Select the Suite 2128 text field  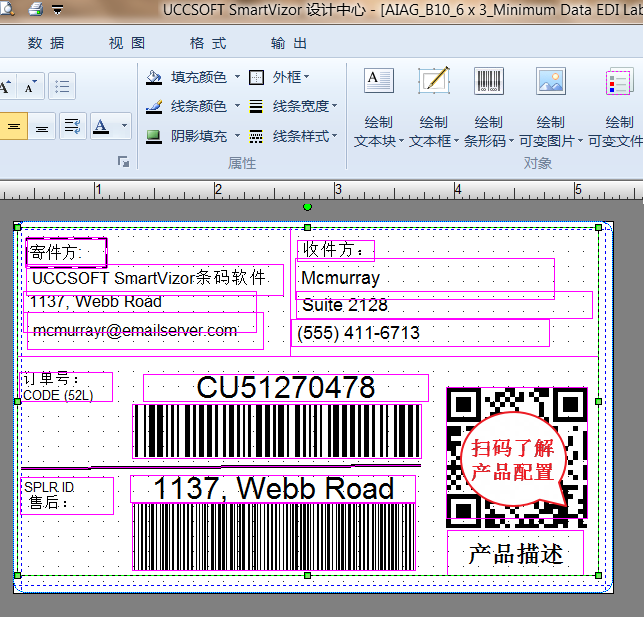click(x=444, y=305)
